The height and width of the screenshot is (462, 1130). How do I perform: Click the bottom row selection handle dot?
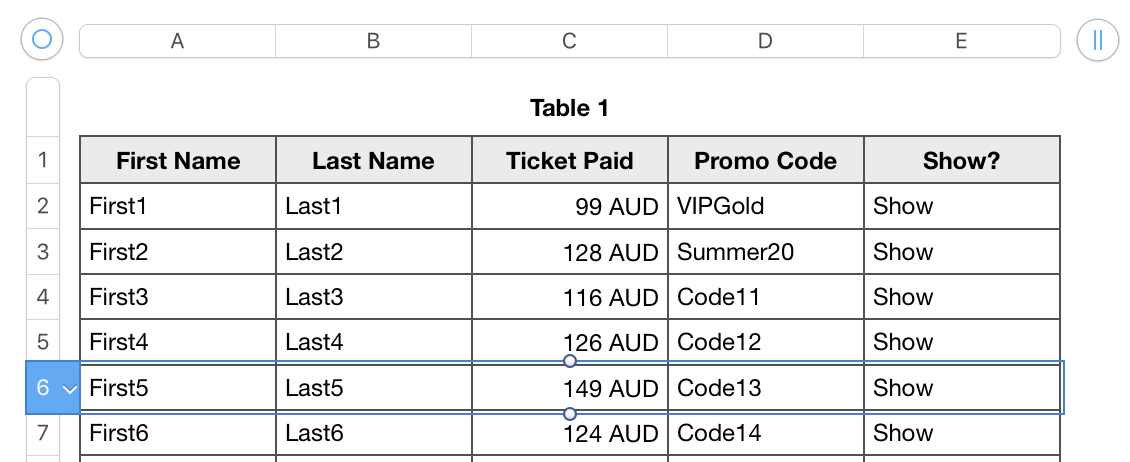point(570,413)
